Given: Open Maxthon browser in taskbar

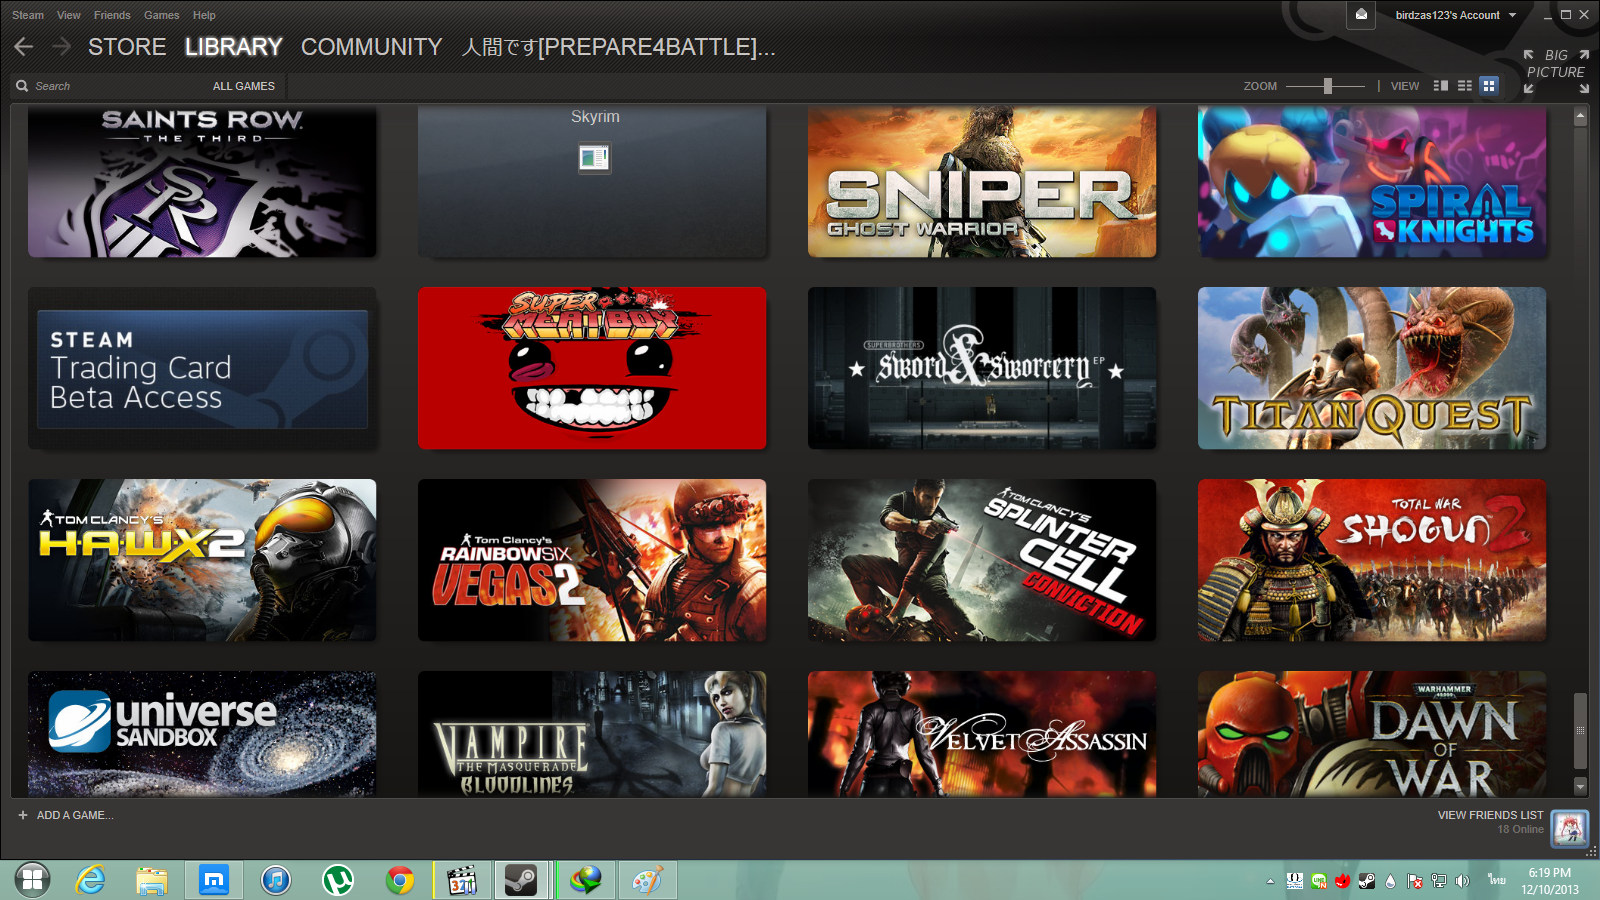Looking at the screenshot, I should coord(214,880).
